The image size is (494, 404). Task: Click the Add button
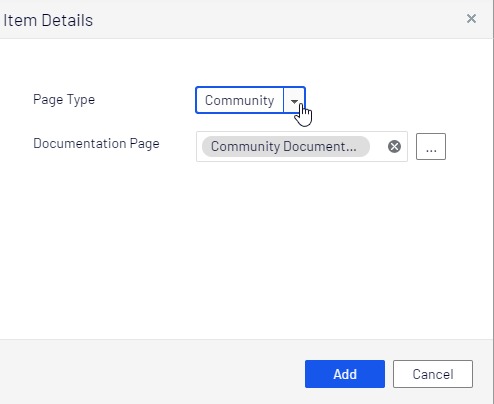[x=345, y=374]
